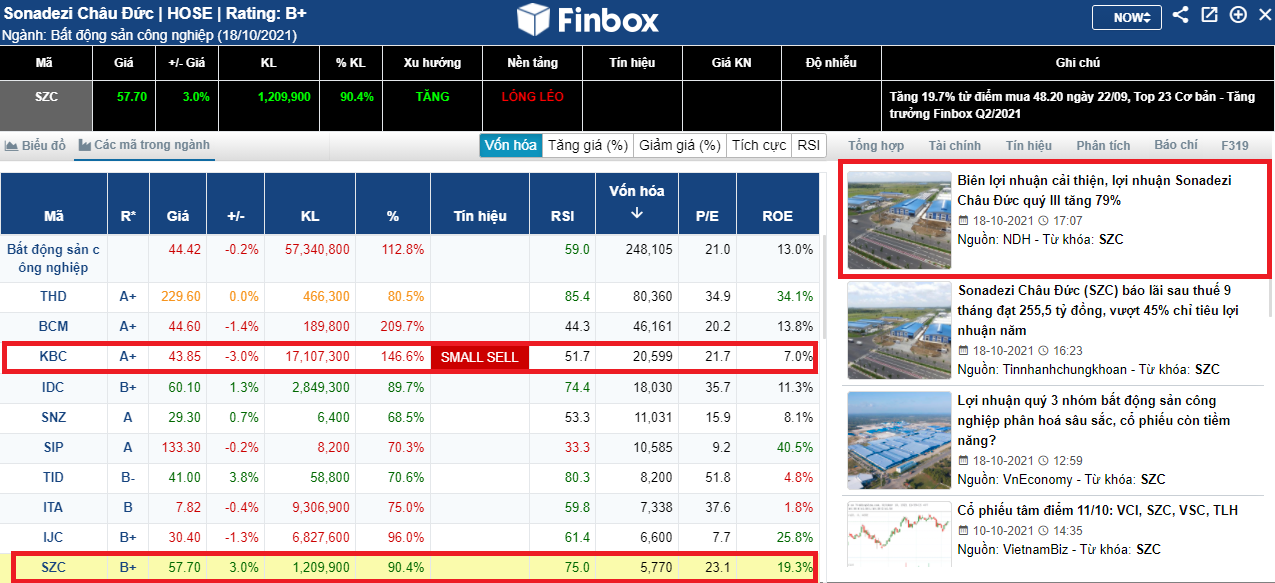Viewport: 1275px width, 583px height.
Task: Select the TID stock ticker
Action: point(53,478)
